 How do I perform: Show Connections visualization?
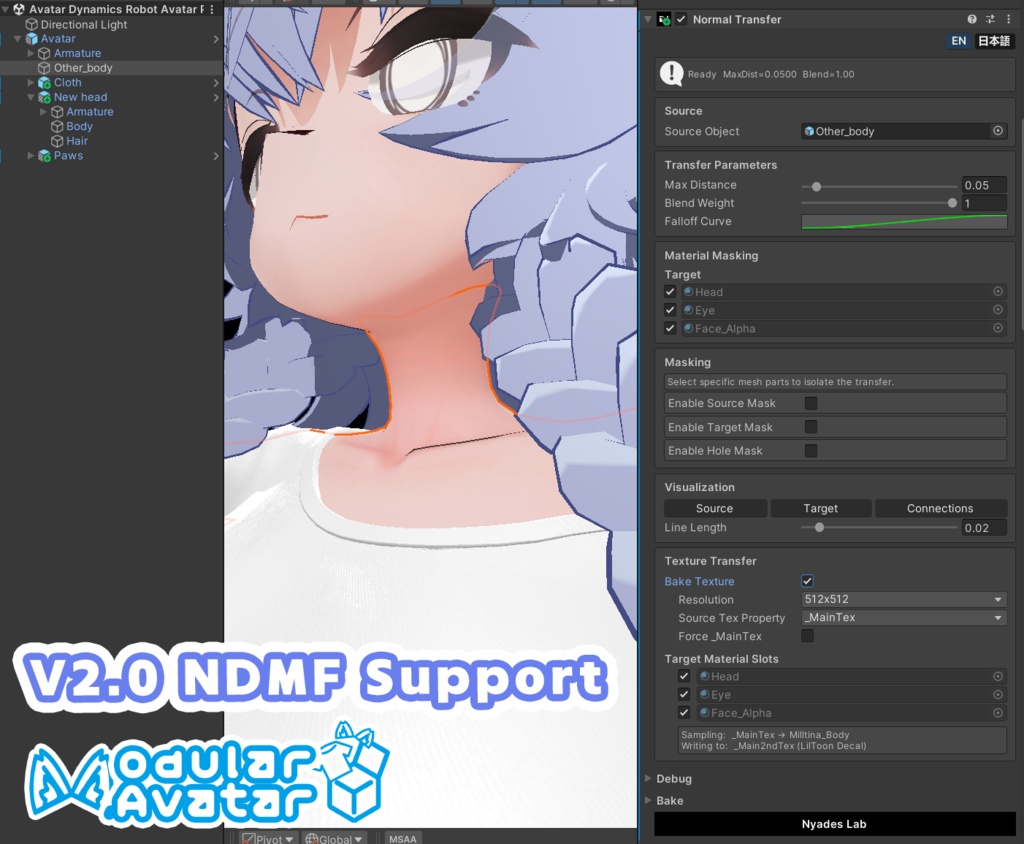coord(940,508)
